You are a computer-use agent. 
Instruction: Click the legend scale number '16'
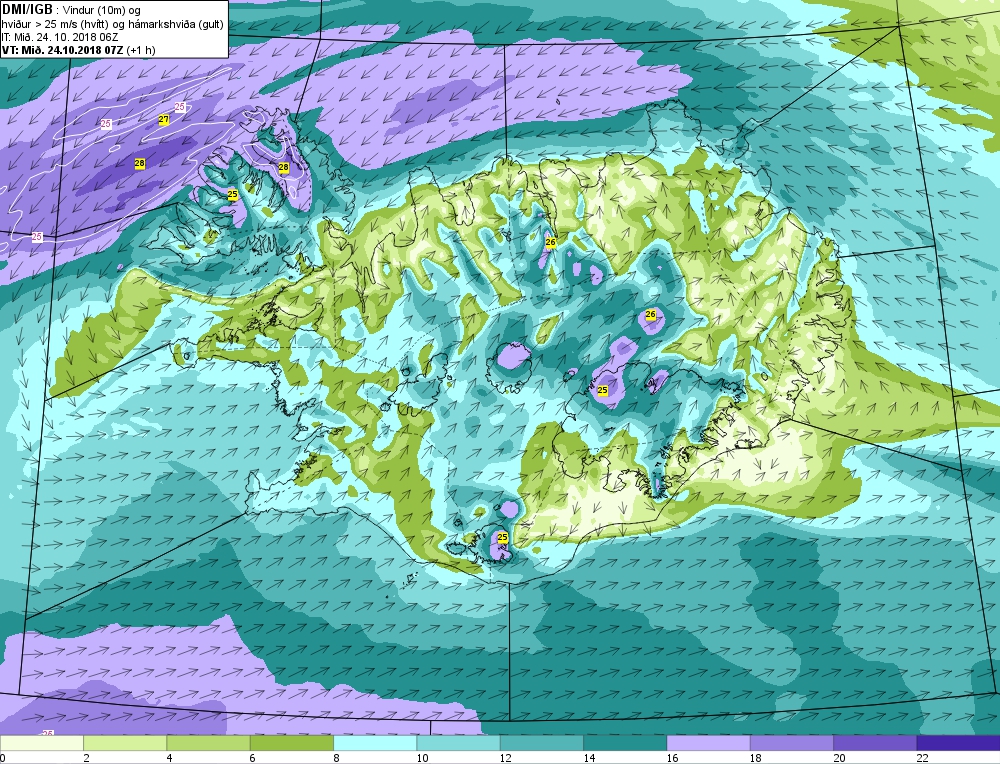(x=672, y=758)
